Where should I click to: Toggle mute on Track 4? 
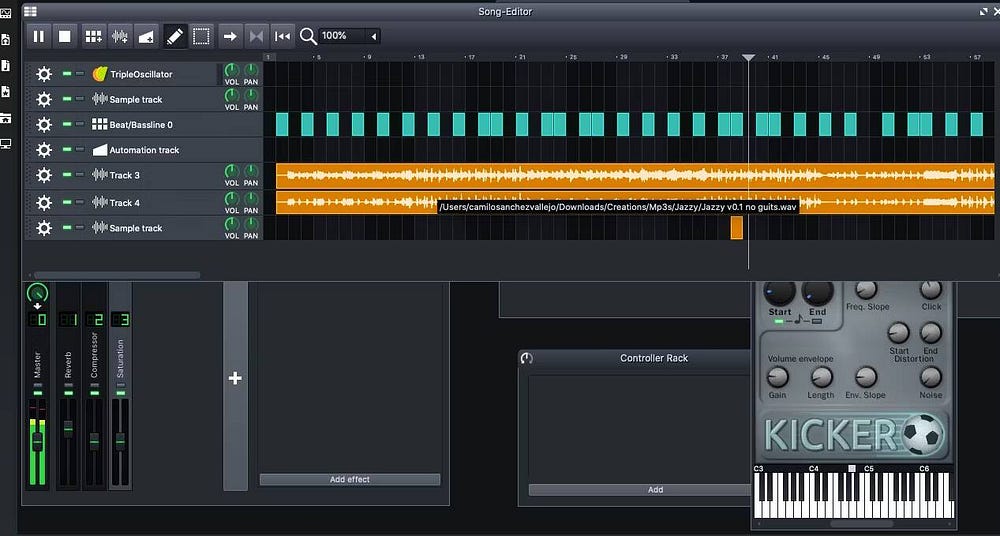67,203
